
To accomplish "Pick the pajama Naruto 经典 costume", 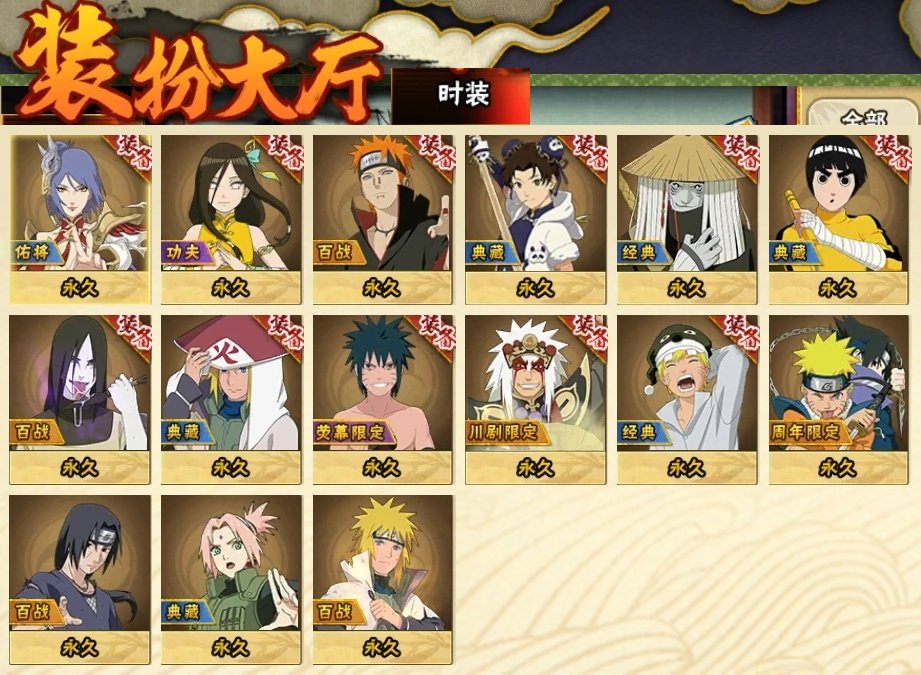I will coord(687,399).
